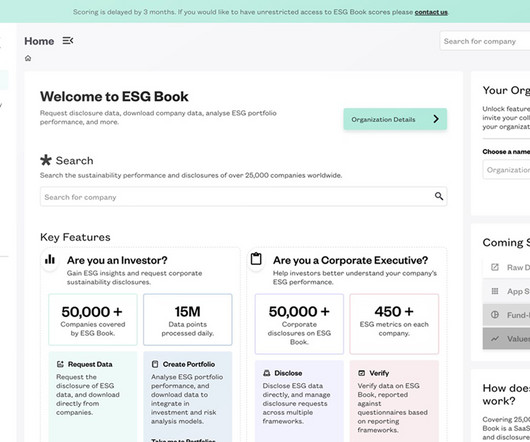Open the Create Portfolio card
The width and height of the screenshot is (530, 442).
click(x=188, y=397)
